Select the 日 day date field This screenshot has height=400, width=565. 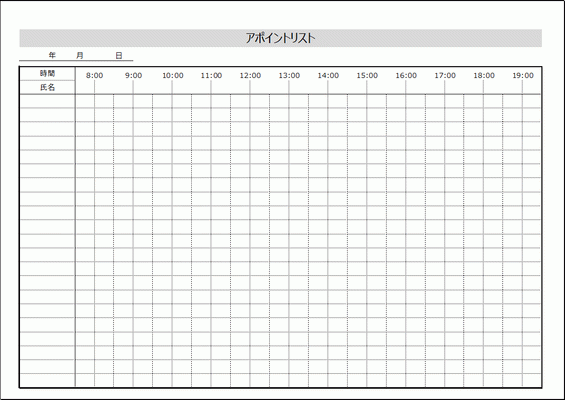pos(119,55)
